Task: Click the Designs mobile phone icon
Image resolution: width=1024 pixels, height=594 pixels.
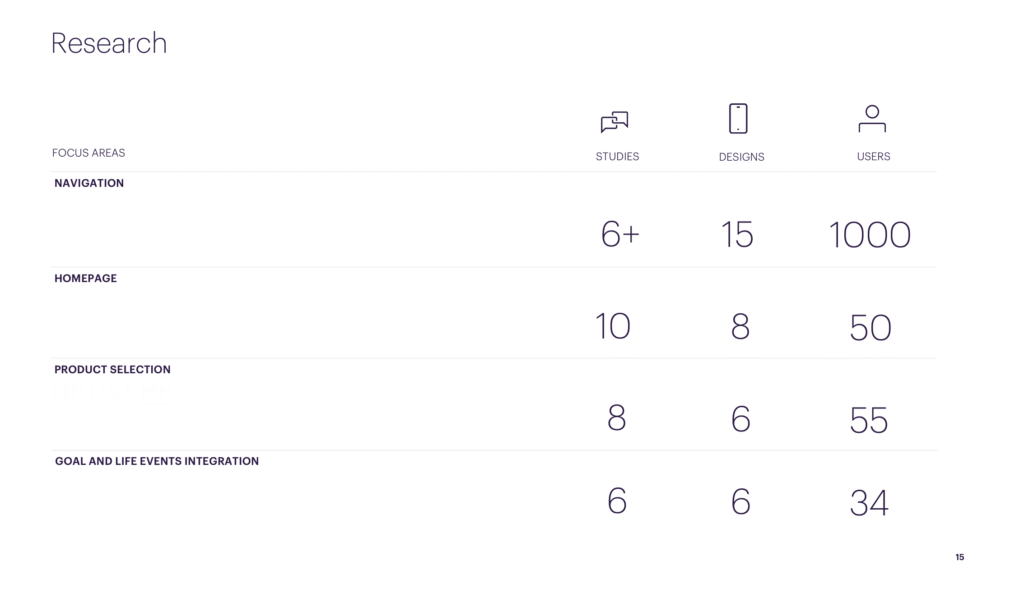Action: coord(738,119)
